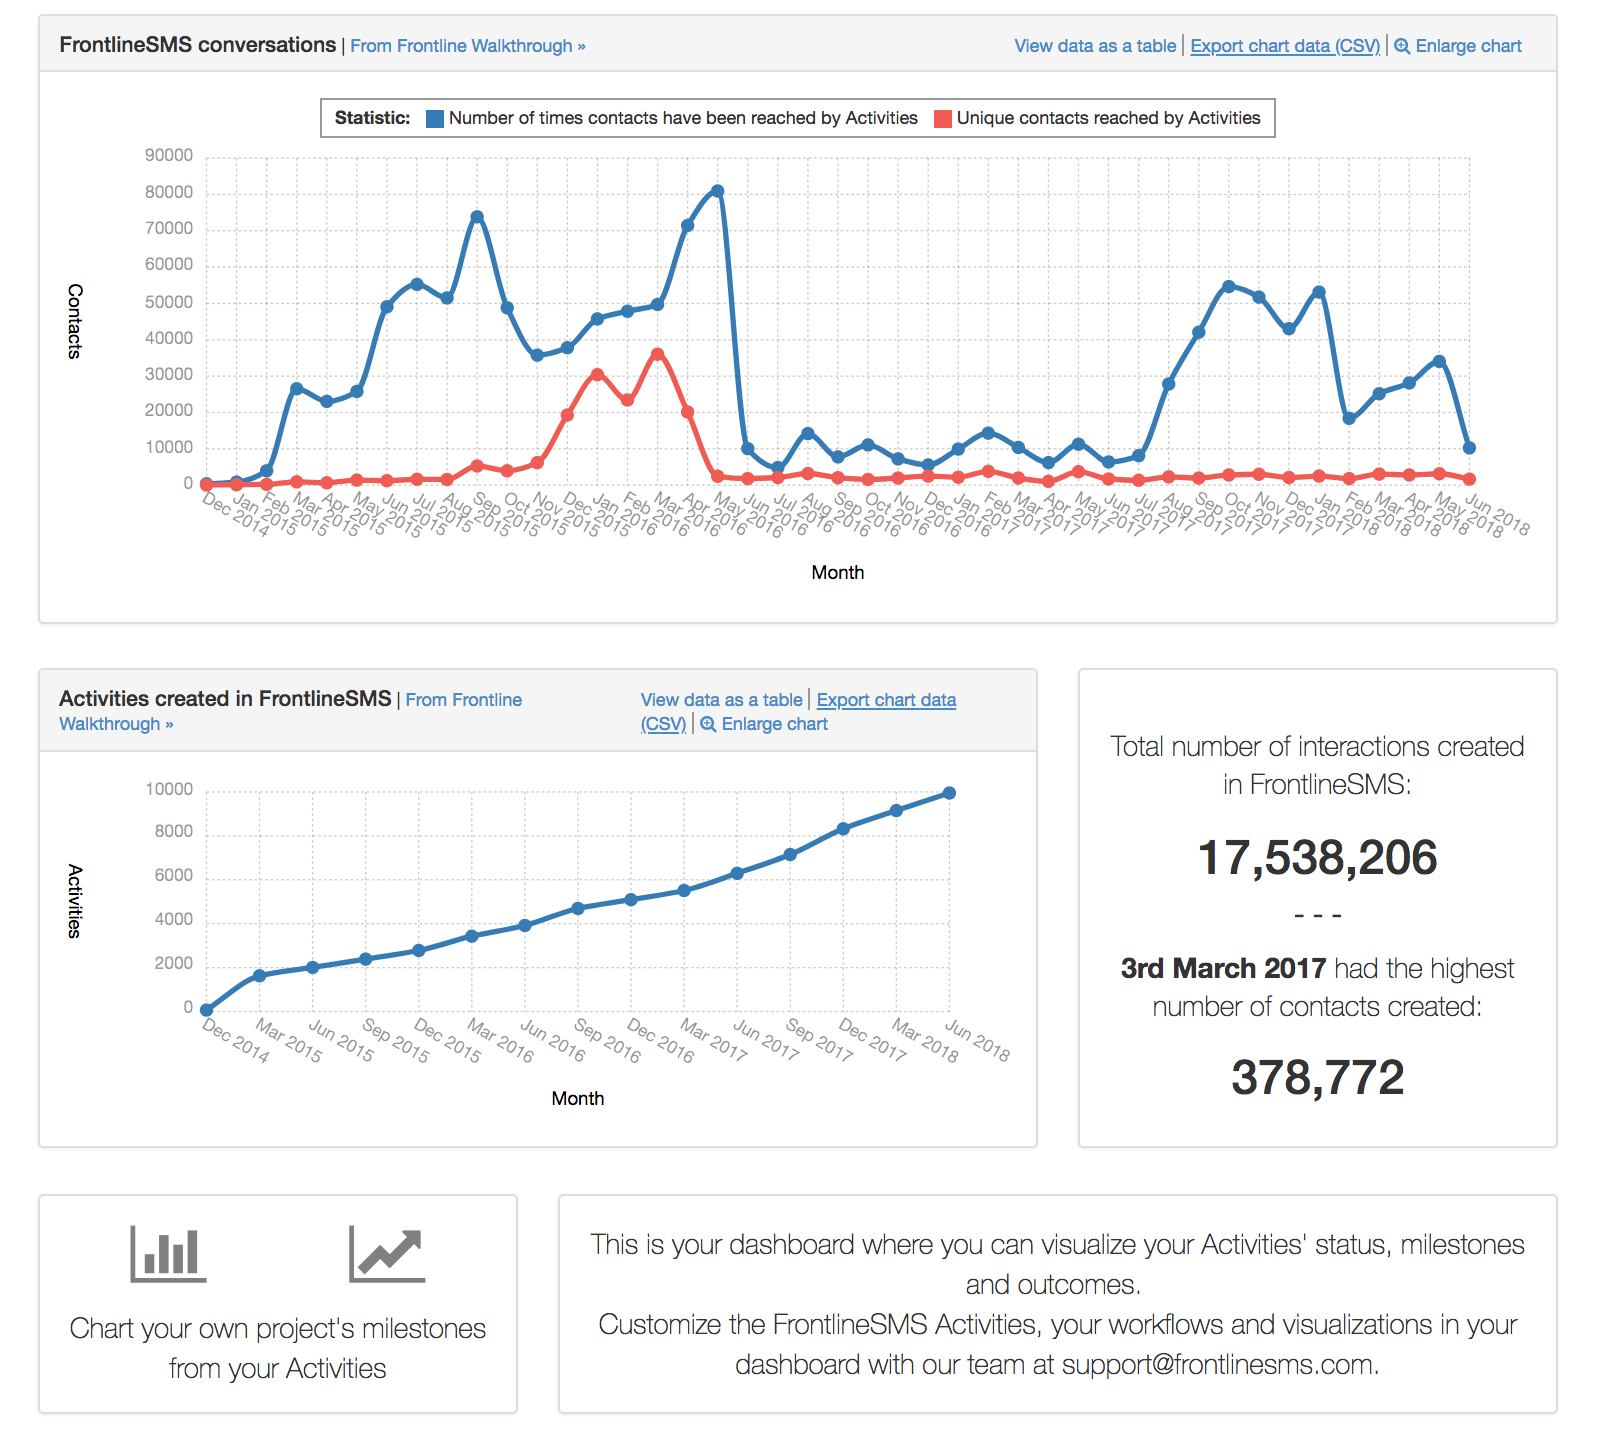Click 'FrontlineSMS conversations' panel title

(x=198, y=45)
